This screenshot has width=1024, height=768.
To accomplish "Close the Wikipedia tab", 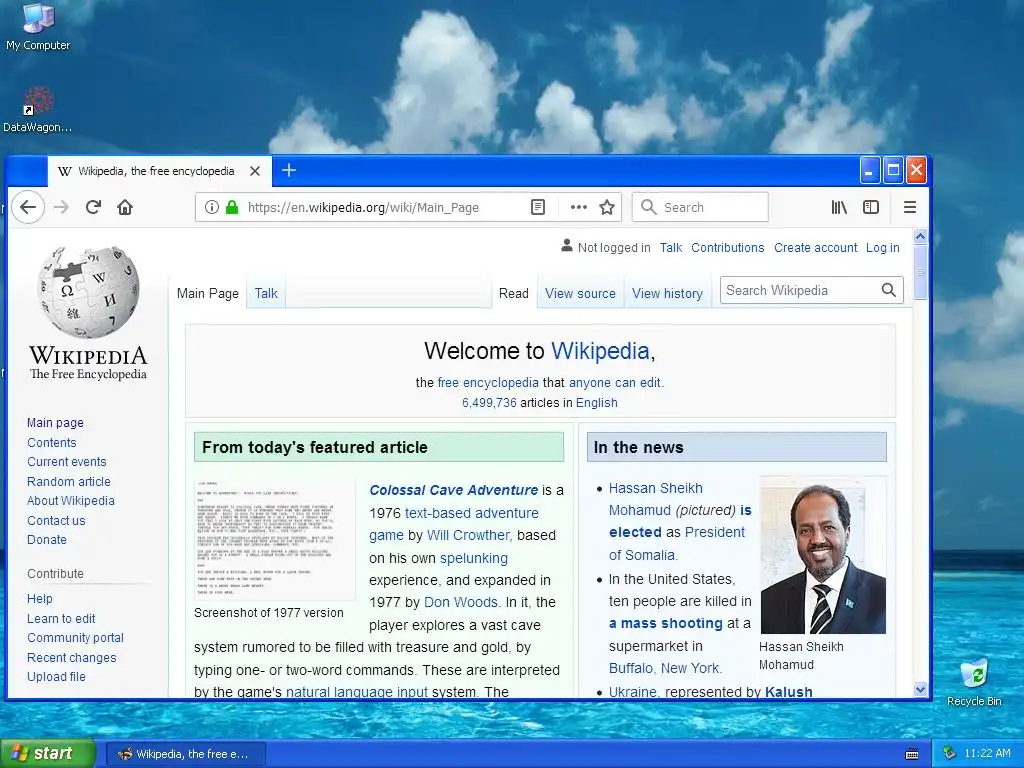I will 255,171.
